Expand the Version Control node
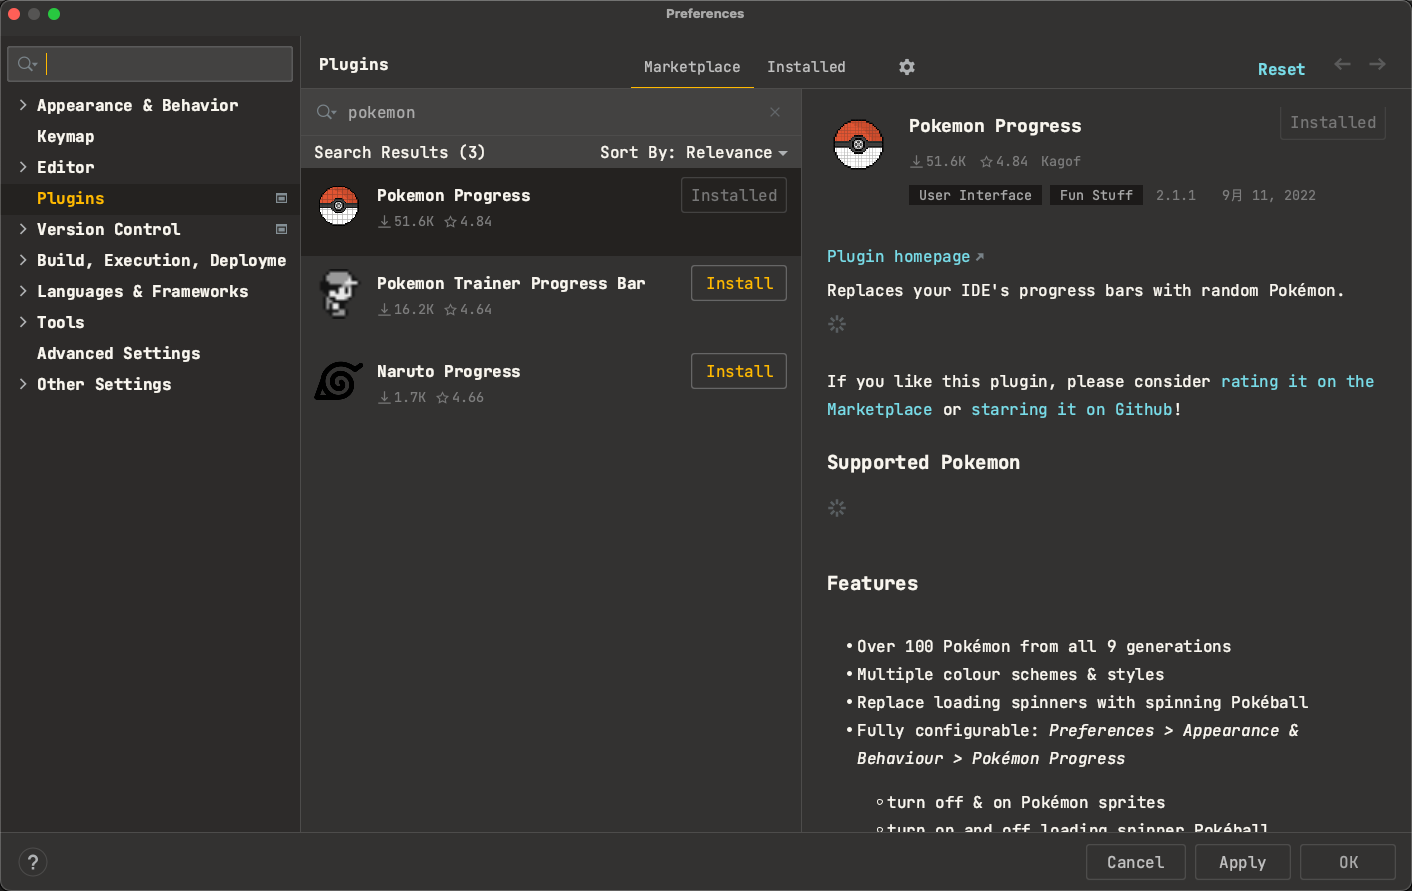 [x=23, y=229]
